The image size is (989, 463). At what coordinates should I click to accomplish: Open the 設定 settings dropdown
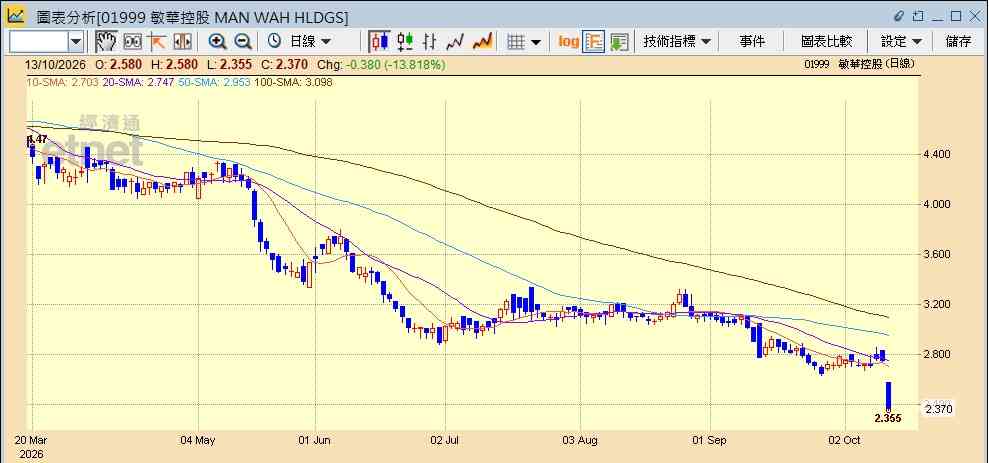click(901, 42)
